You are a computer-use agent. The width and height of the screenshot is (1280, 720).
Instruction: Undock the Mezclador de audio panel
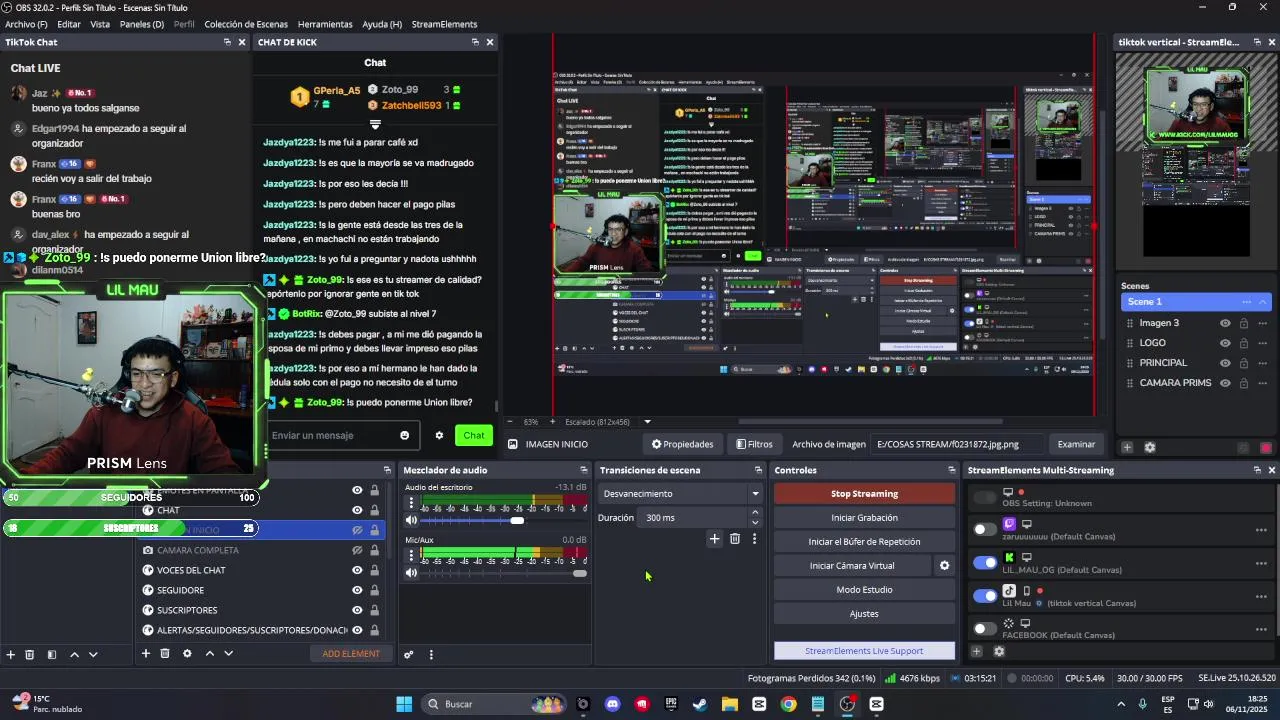point(584,470)
